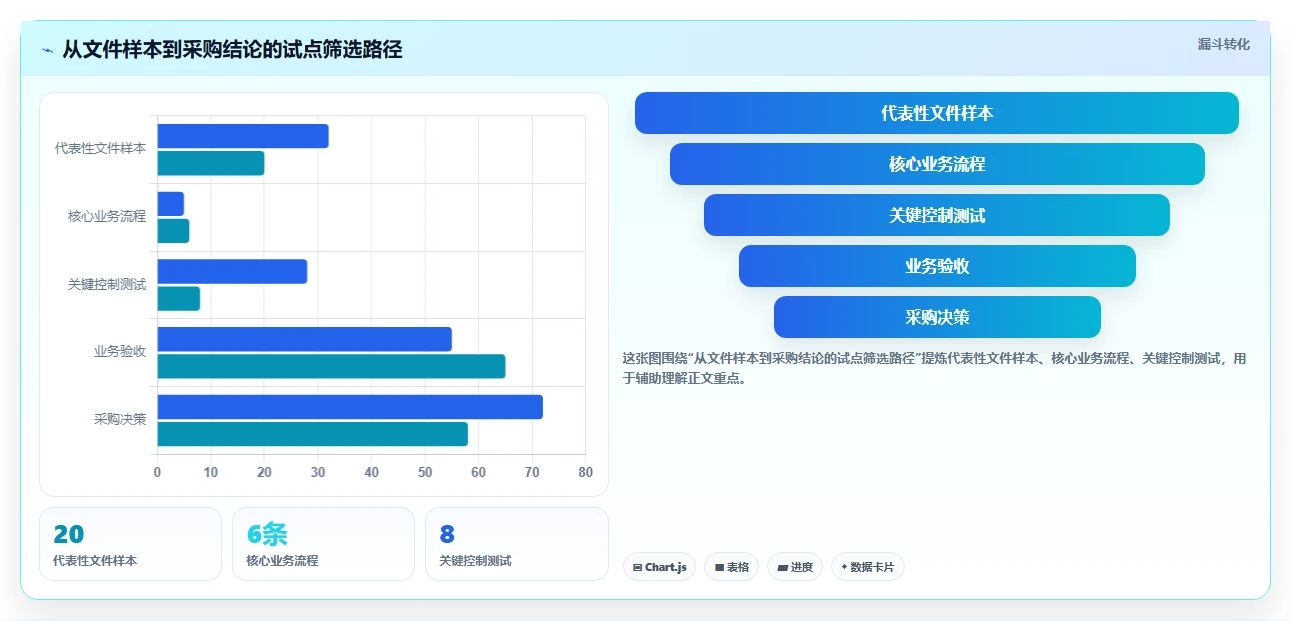Viewport: 1291px width, 621px height.
Task: Click the x-axis tick value 0
Action: [157, 472]
